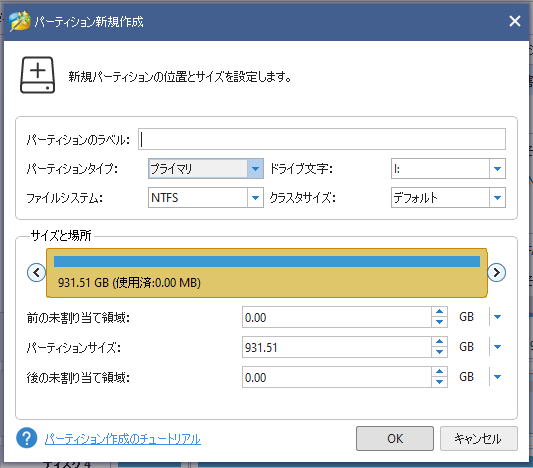Viewport: 533px width, 468px height.
Task: Open the GB unit dropdown for 前の未割り当て領域
Action: [497, 317]
